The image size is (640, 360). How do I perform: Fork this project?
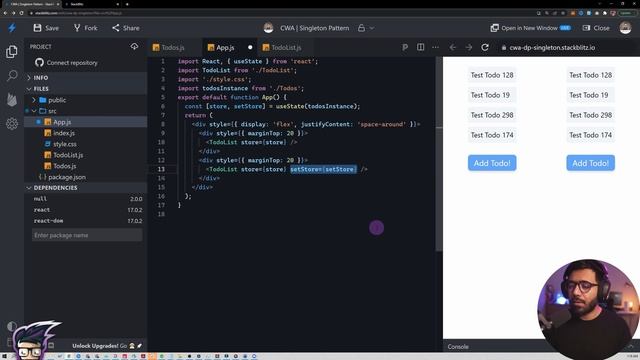click(86, 28)
